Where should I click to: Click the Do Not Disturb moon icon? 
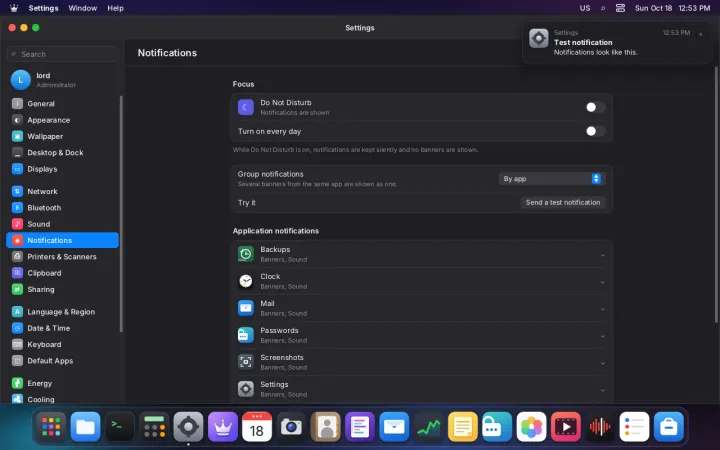click(246, 107)
